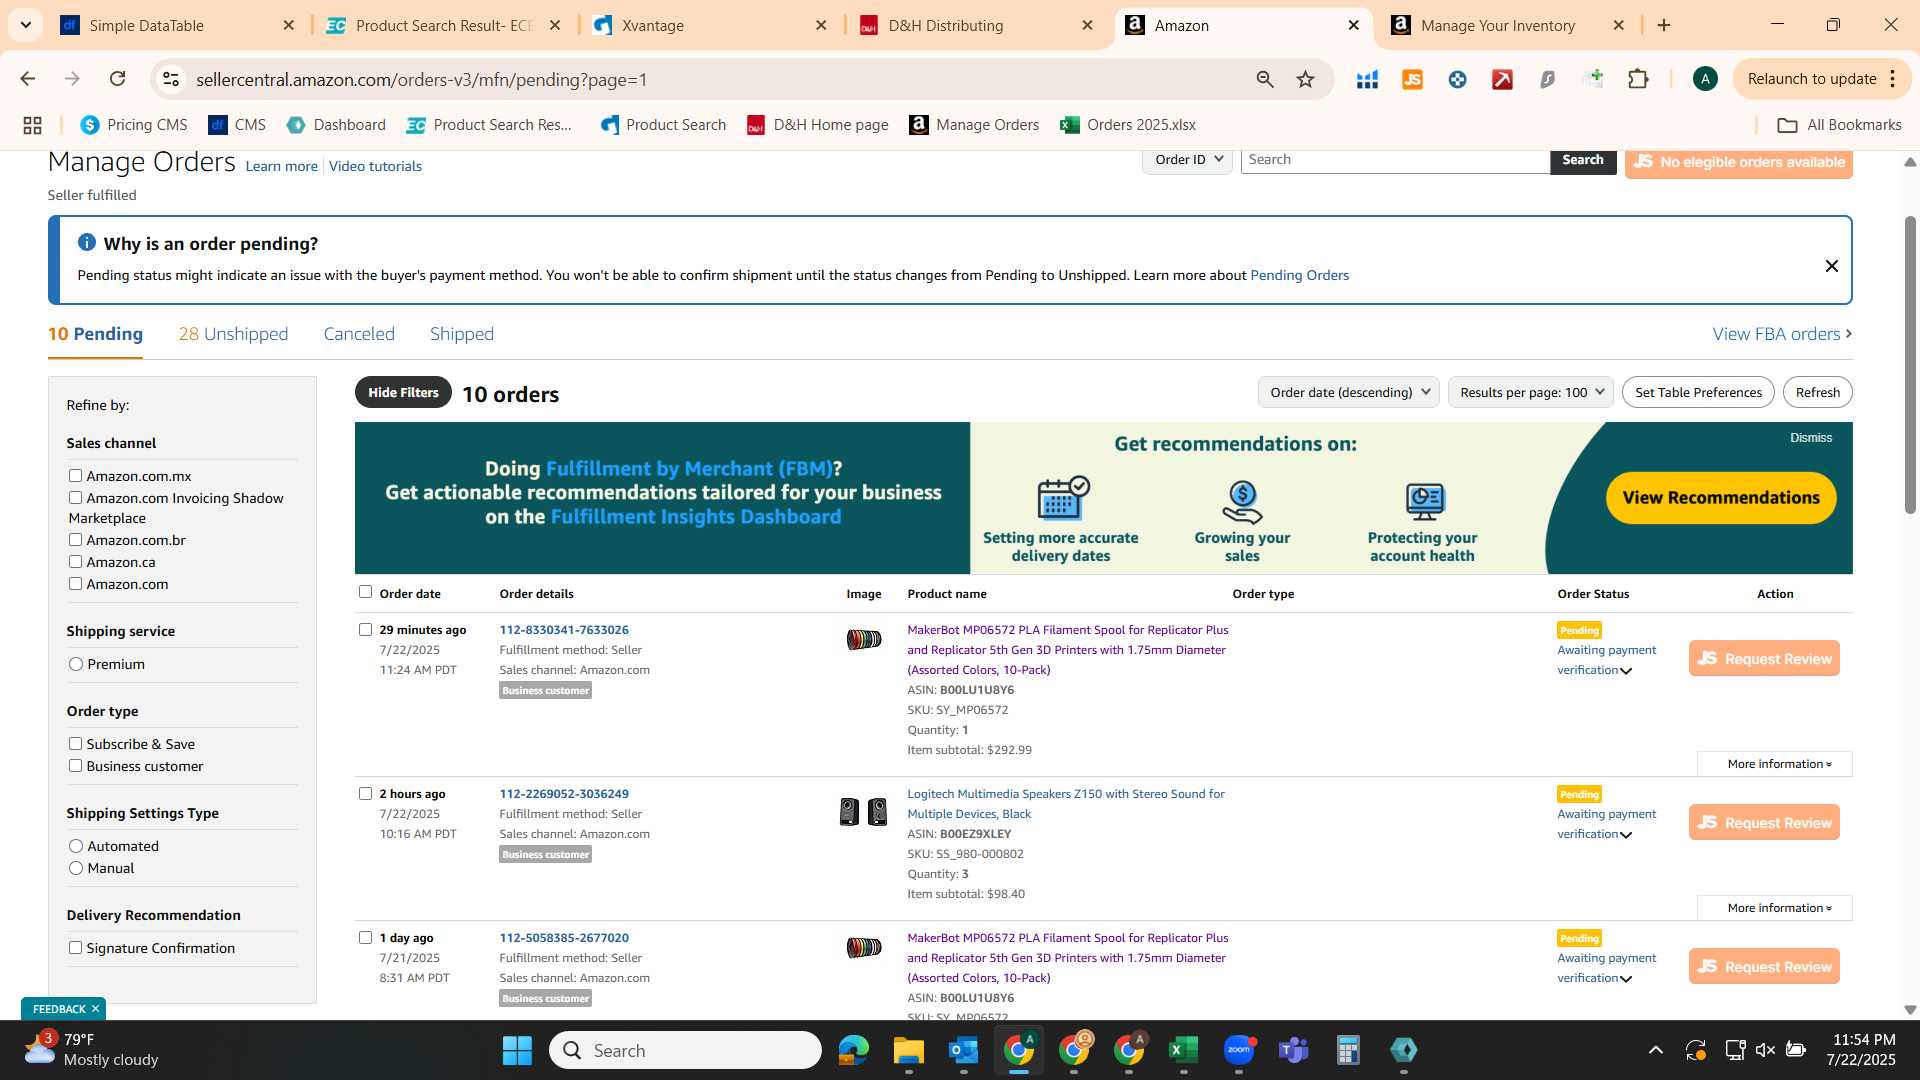
Task: Open Outlook from the taskbar
Action: [963, 1050]
